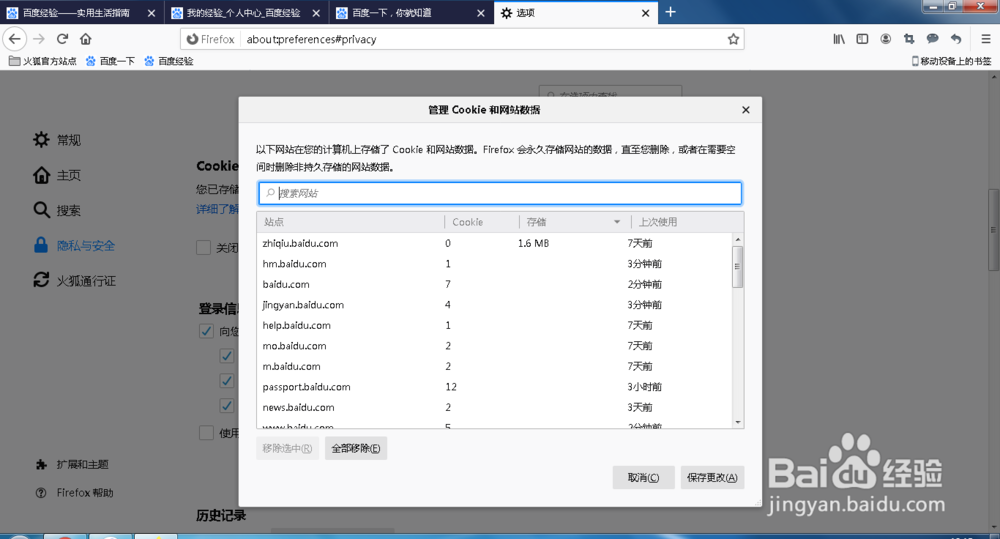Image resolution: width=1000 pixels, height=539 pixels.
Task: Open the Library icon in toolbar
Action: [839, 39]
